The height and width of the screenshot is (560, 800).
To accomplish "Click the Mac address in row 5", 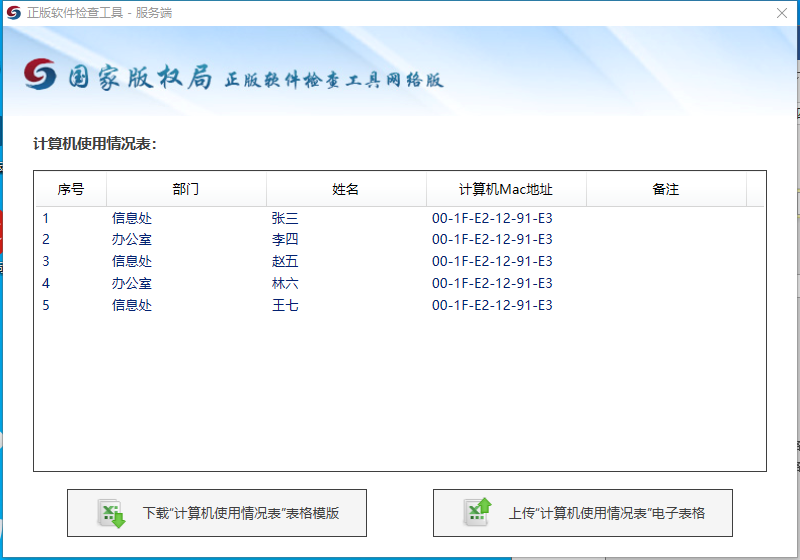I will [x=492, y=305].
